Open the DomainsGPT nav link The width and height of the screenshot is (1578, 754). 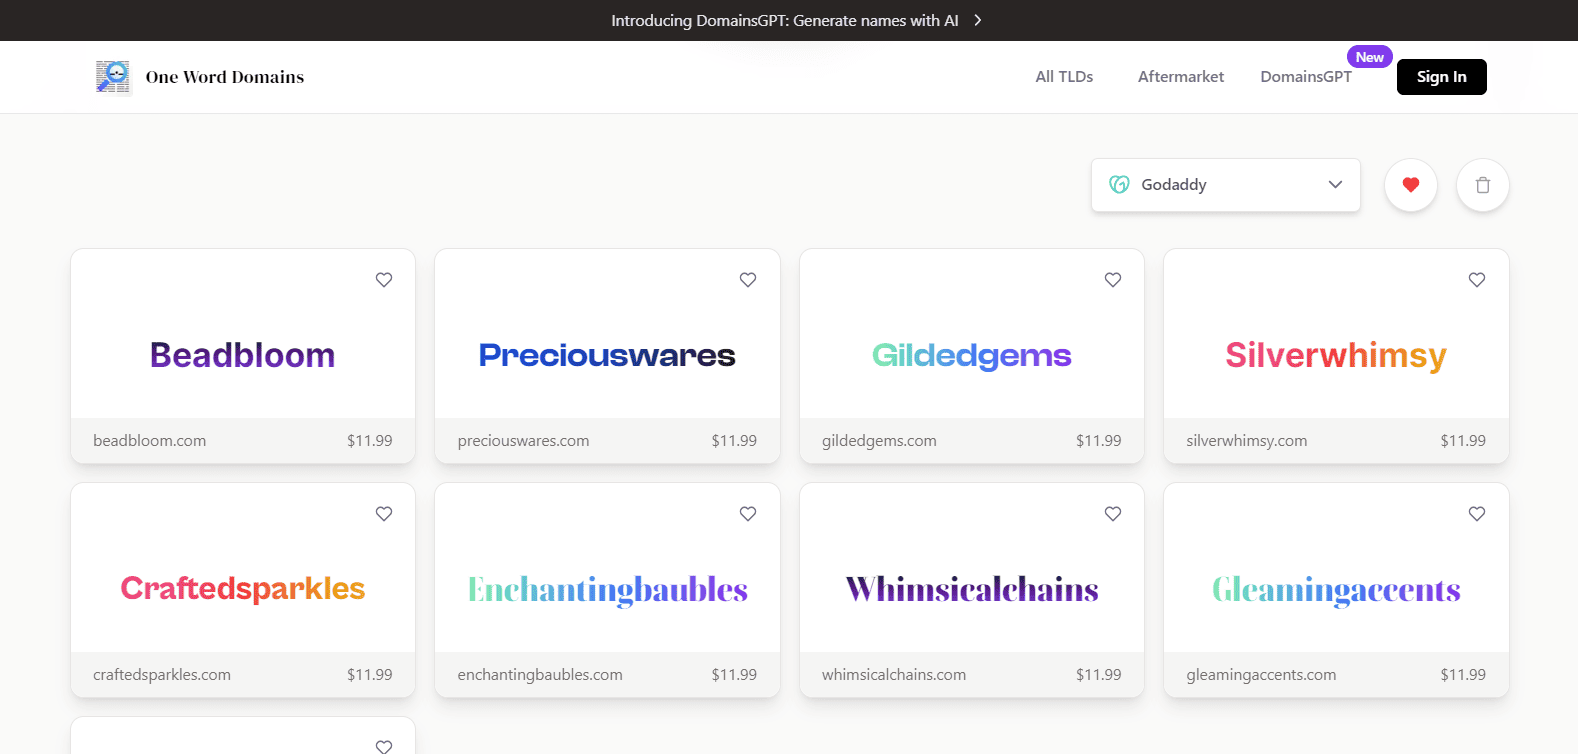click(1305, 77)
